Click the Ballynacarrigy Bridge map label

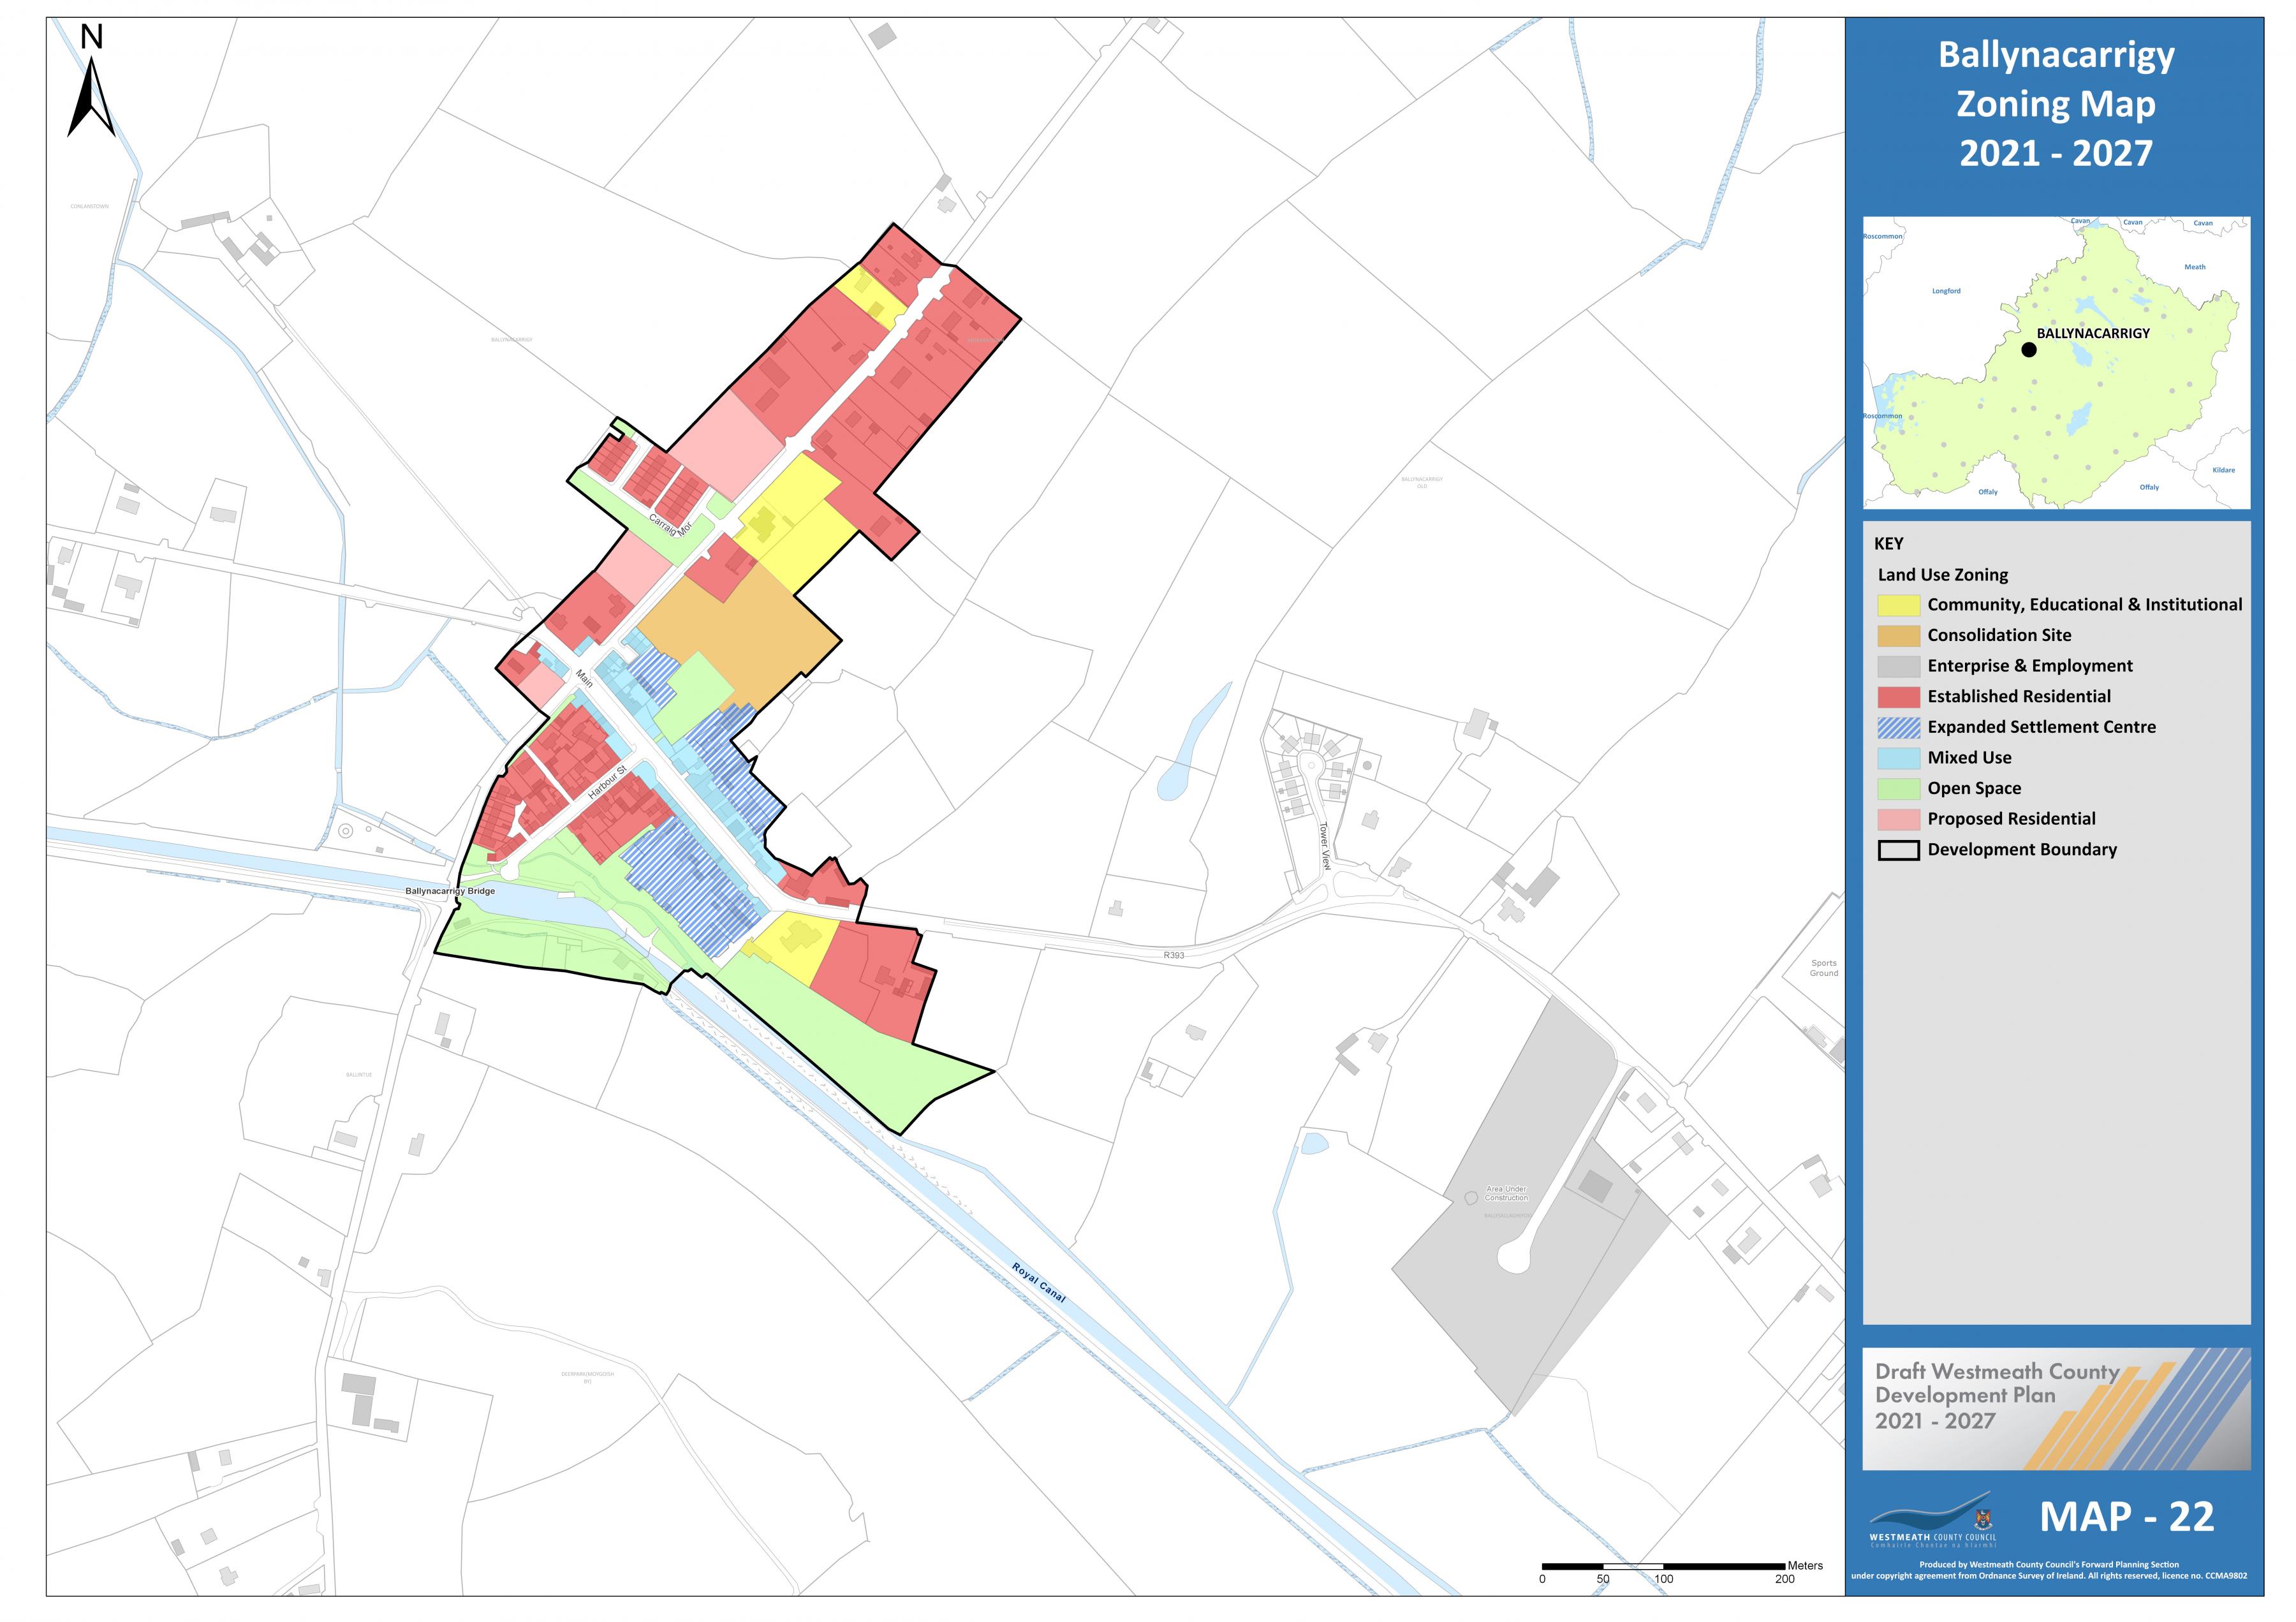[x=450, y=891]
